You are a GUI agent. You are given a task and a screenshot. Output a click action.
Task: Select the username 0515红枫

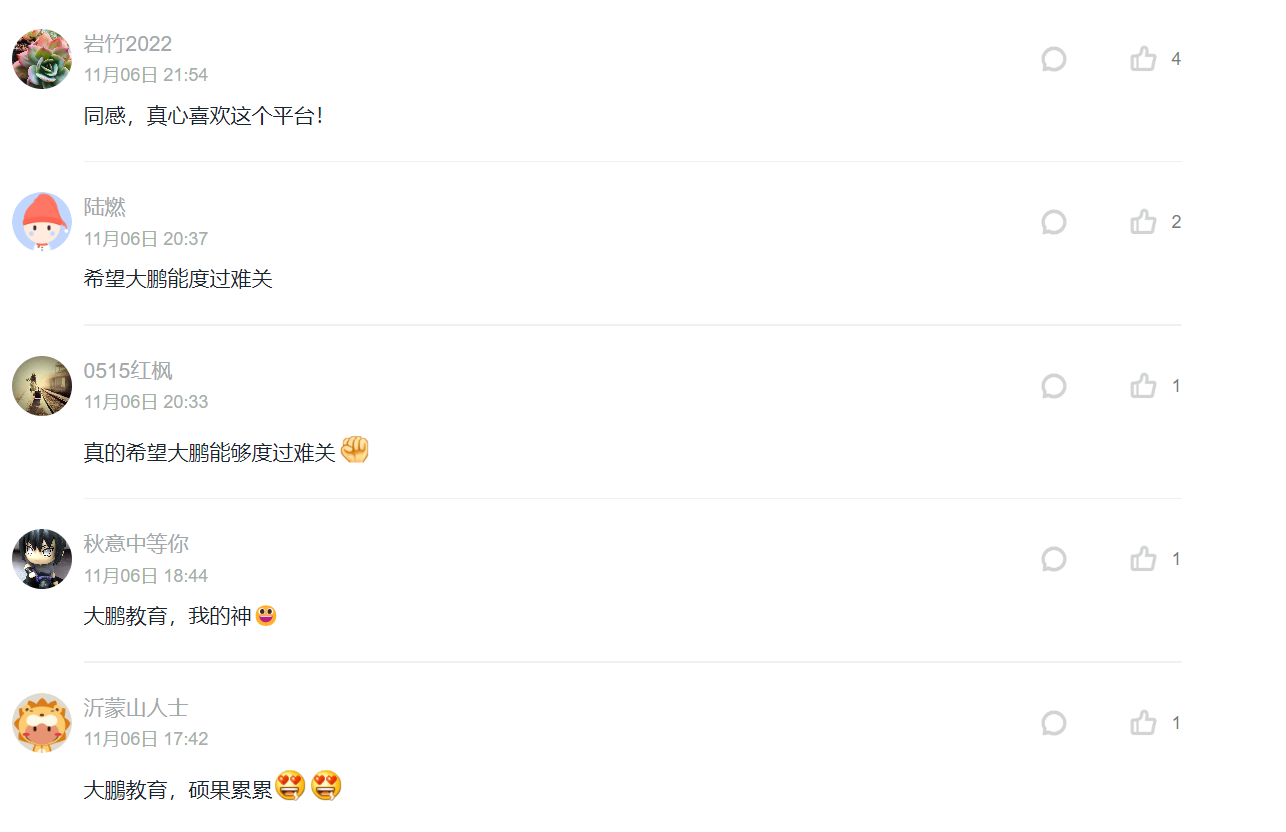point(128,371)
